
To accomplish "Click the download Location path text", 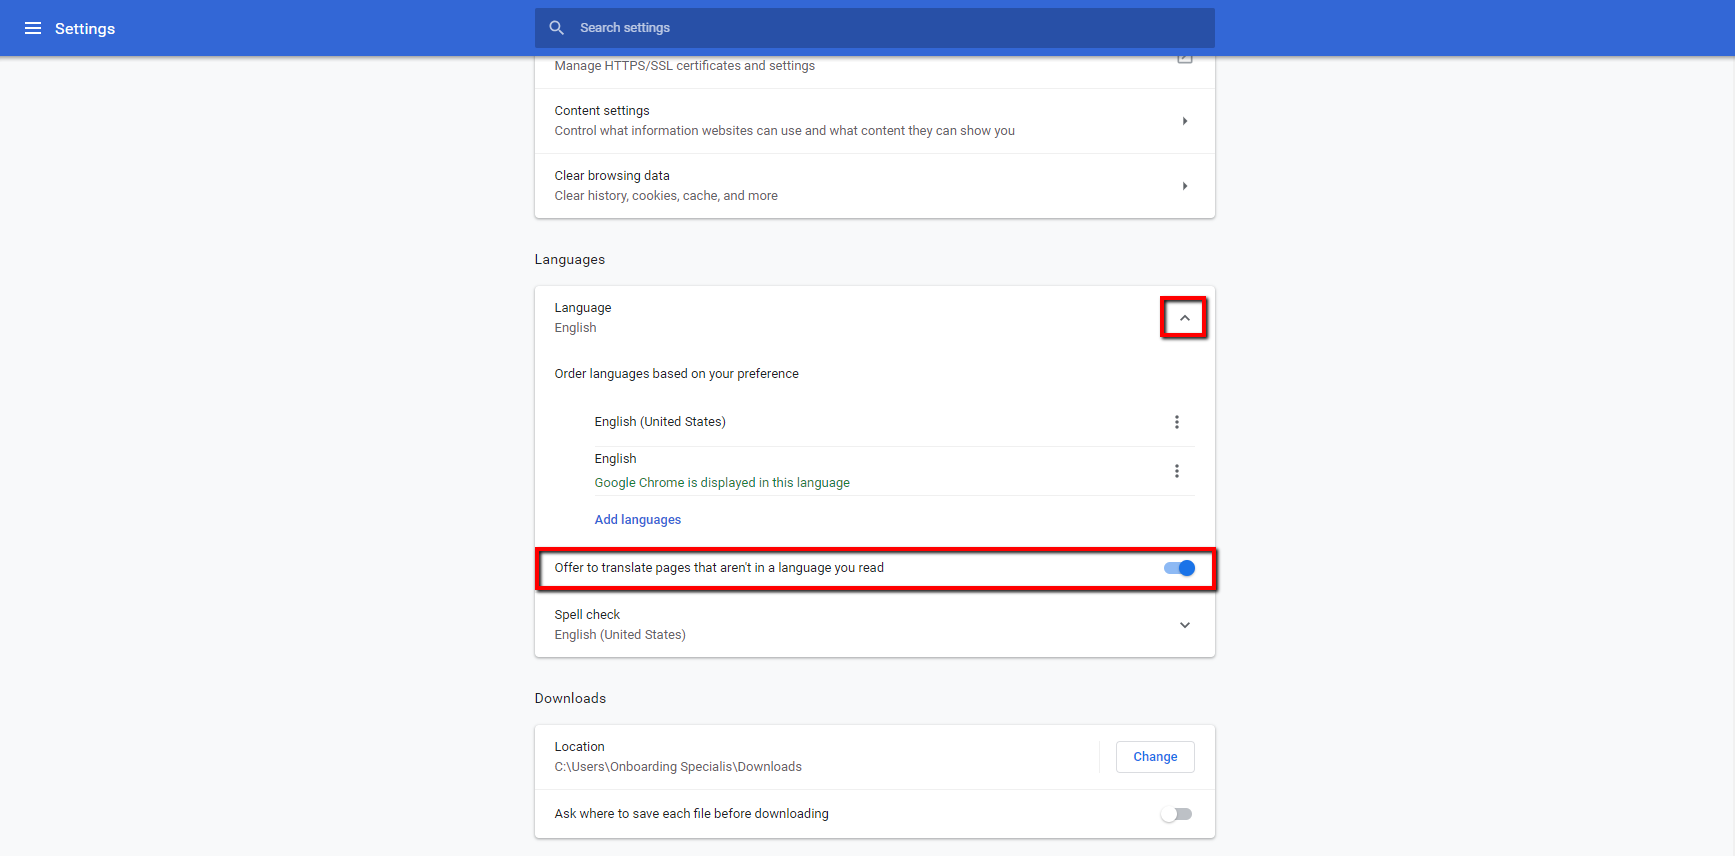I will [x=678, y=767].
